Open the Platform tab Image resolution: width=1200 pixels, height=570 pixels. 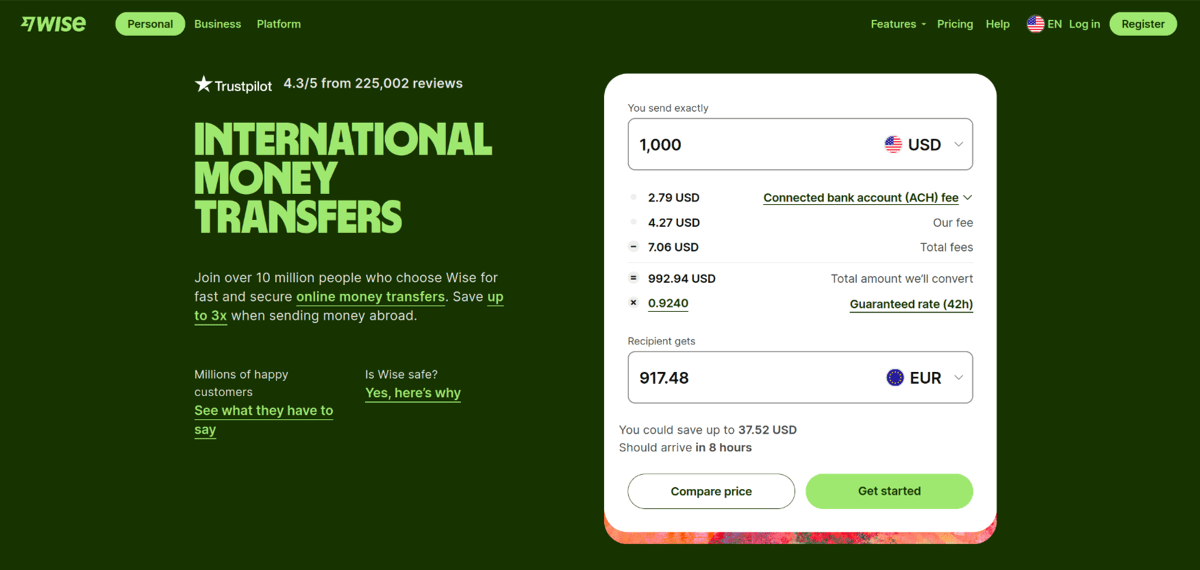278,24
